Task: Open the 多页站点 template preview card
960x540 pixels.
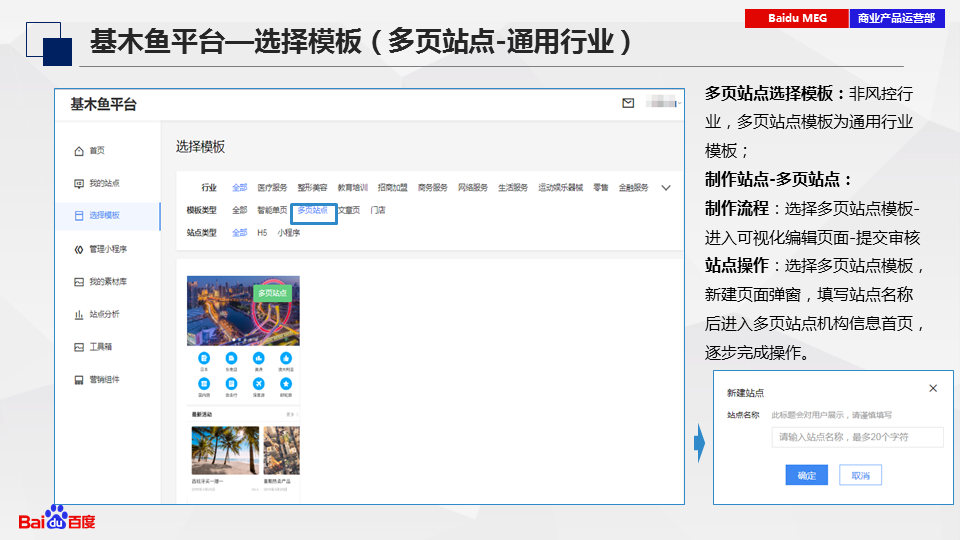Action: tap(243, 389)
